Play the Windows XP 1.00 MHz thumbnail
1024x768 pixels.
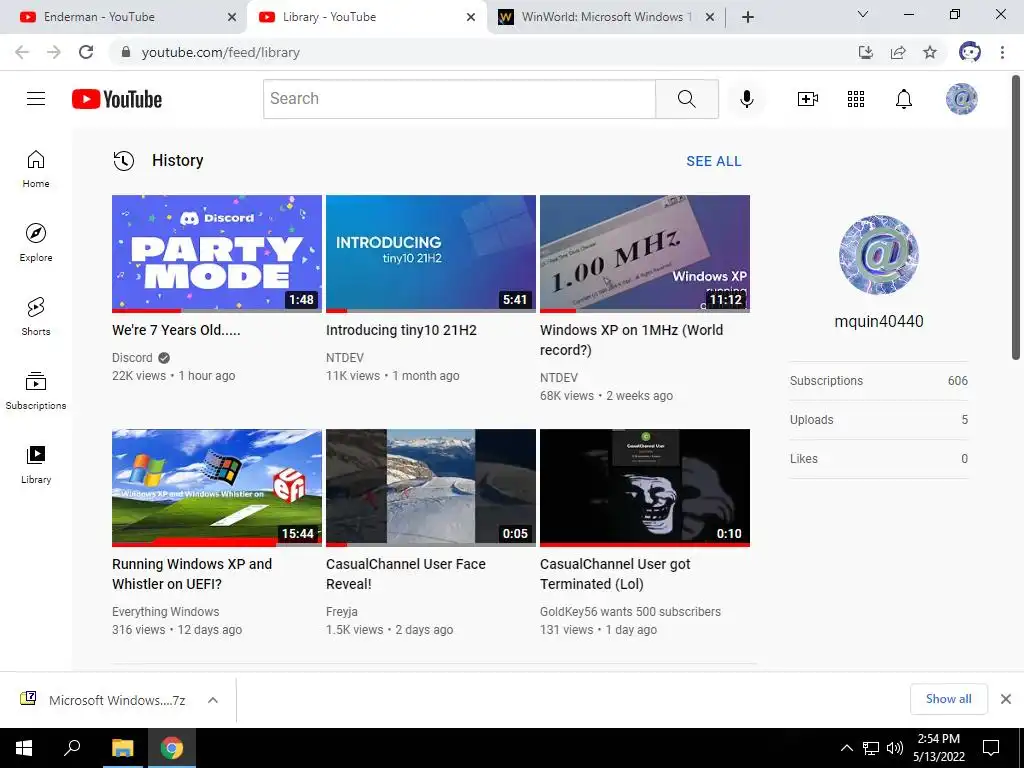[x=645, y=253]
